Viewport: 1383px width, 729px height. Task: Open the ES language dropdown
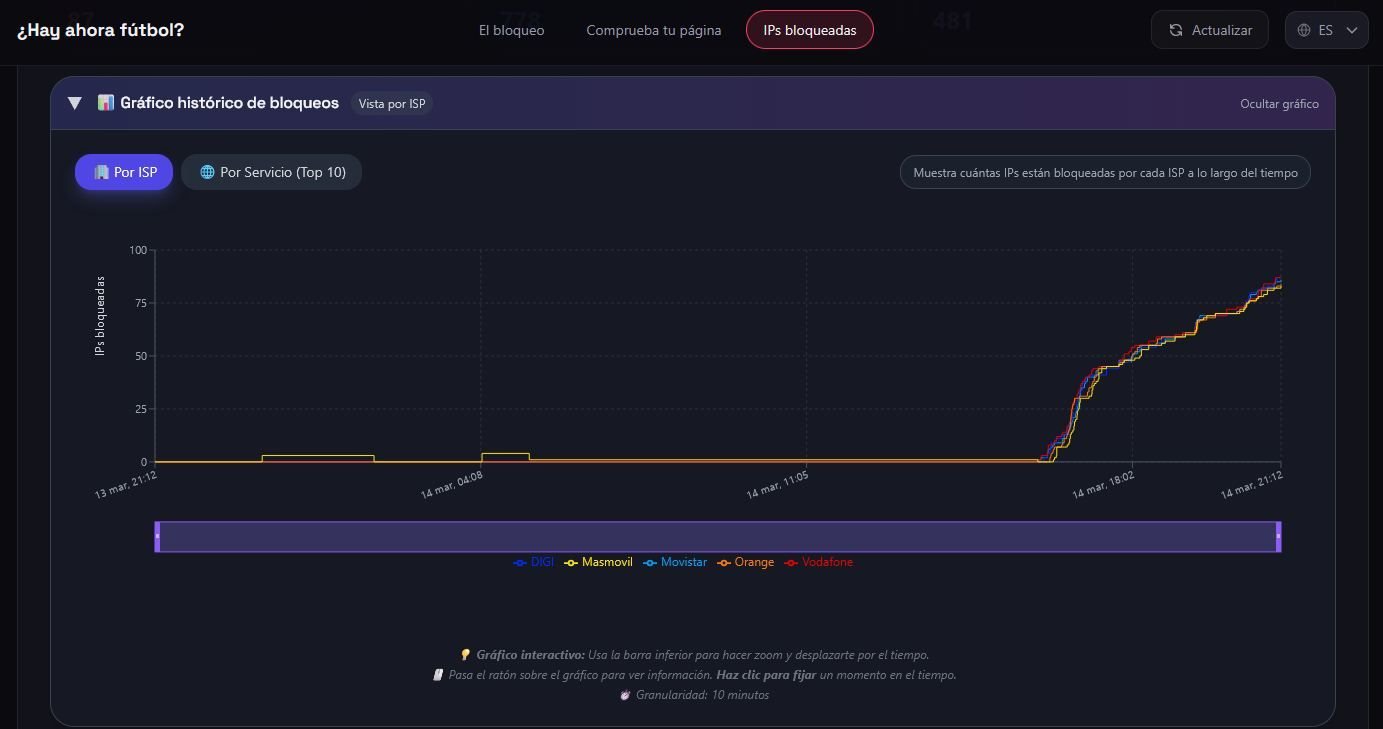click(1326, 30)
